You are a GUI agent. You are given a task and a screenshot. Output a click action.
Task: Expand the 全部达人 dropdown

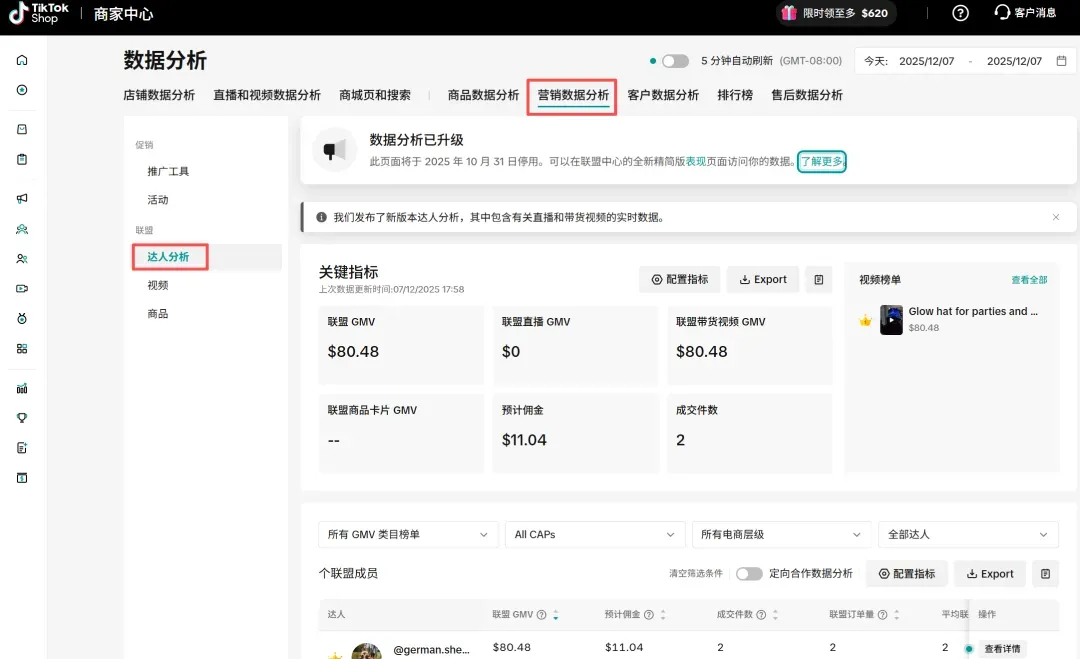pyautogui.click(x=968, y=534)
